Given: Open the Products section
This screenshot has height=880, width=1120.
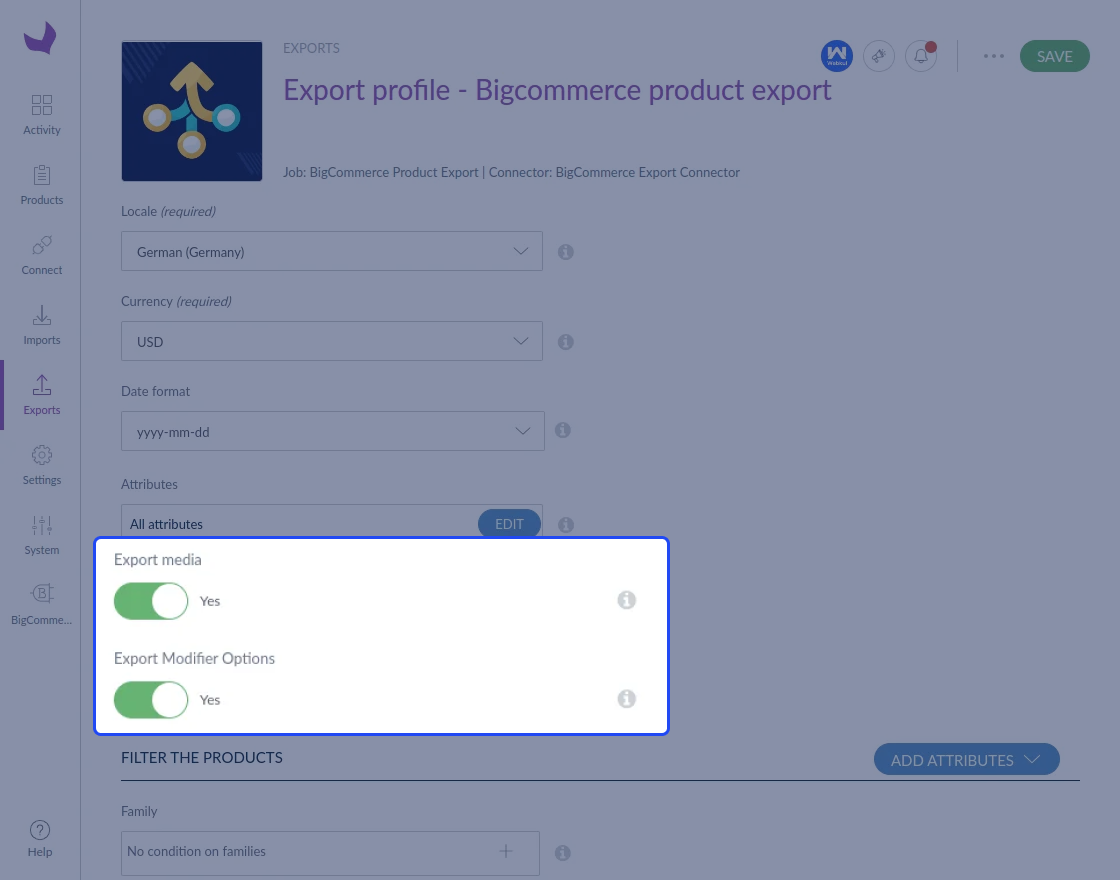Looking at the screenshot, I should (41, 185).
